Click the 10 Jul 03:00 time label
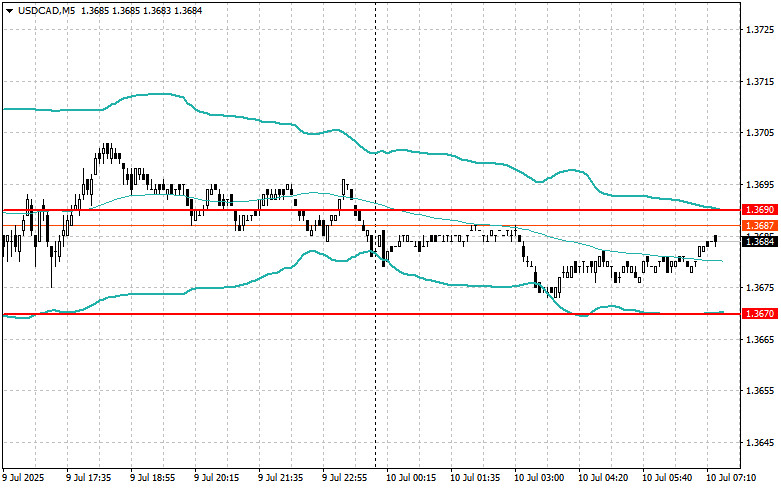This screenshot has width=781, height=489. tap(539, 478)
